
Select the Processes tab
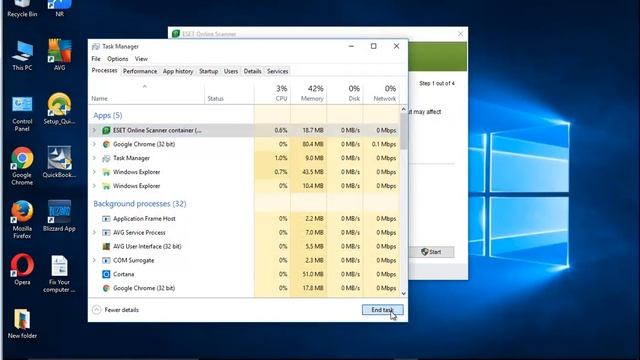[104, 71]
